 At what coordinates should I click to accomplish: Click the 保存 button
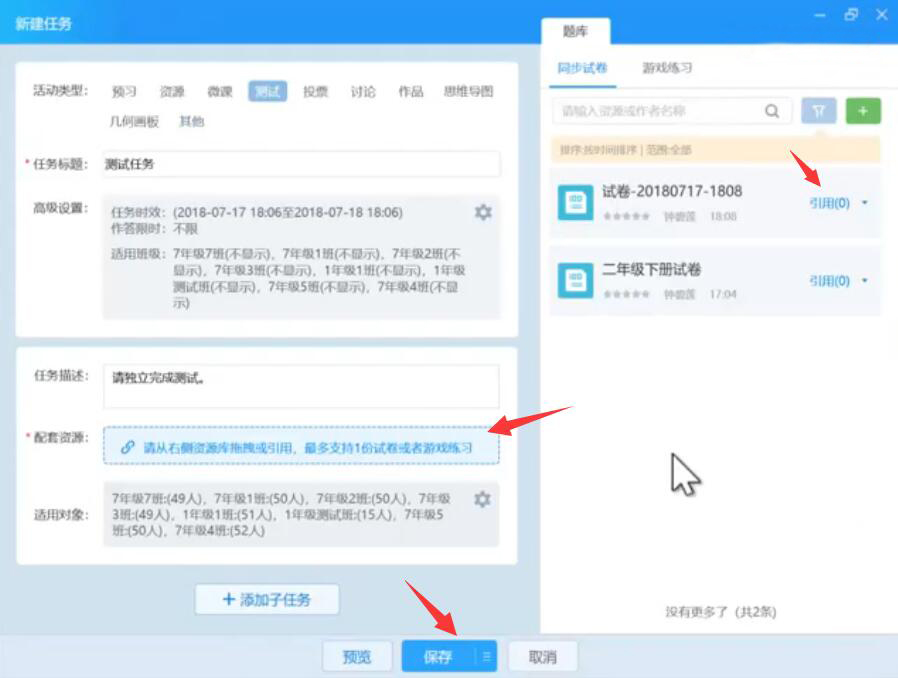438,656
